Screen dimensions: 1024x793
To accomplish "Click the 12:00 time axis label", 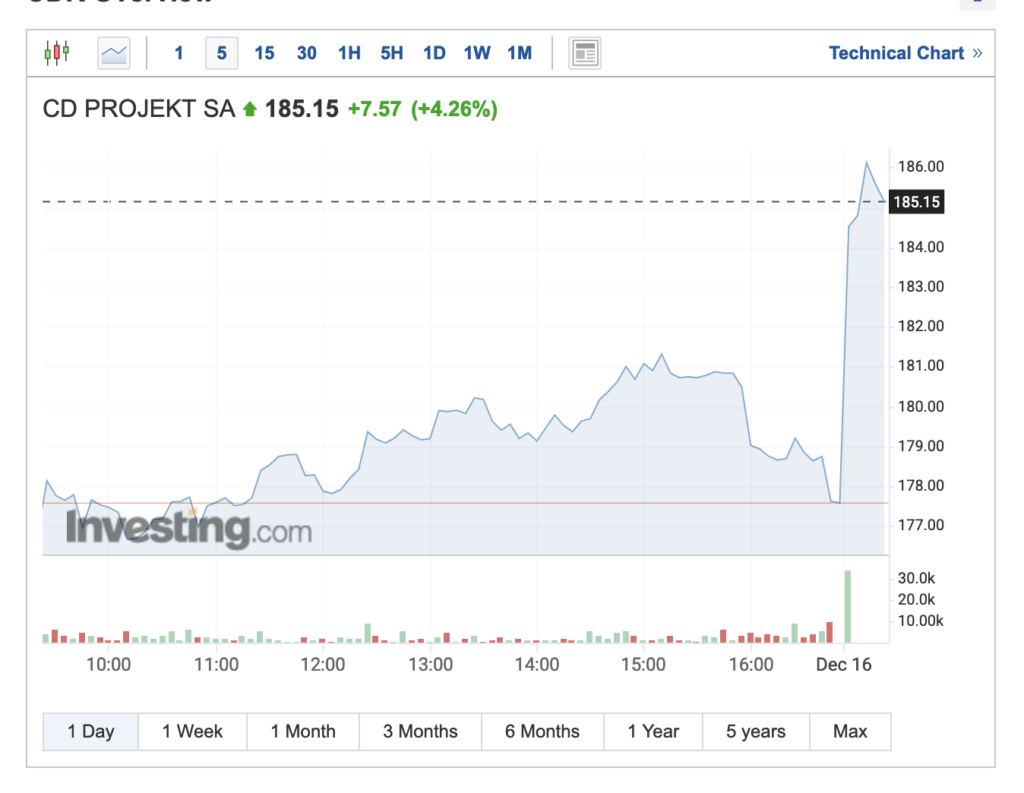I will [x=323, y=665].
